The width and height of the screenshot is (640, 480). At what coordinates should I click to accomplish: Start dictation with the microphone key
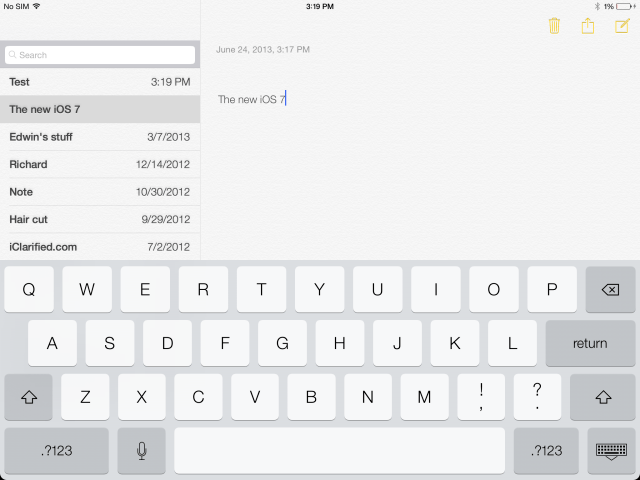coord(142,451)
